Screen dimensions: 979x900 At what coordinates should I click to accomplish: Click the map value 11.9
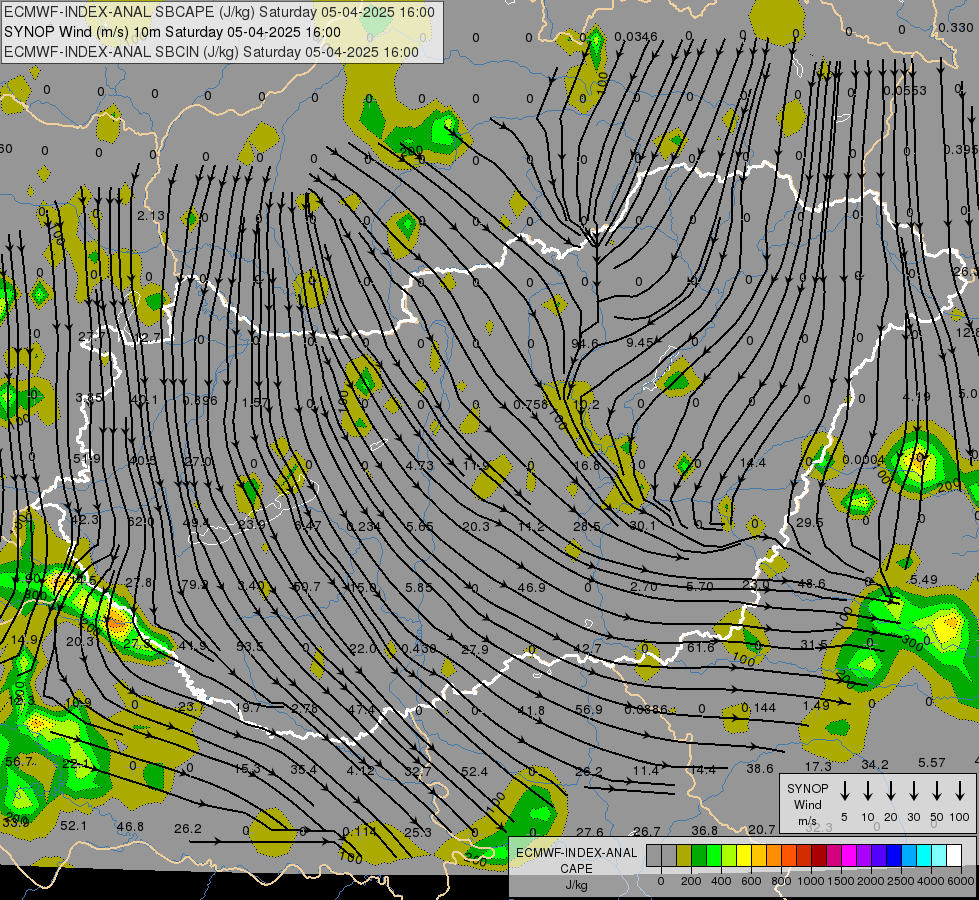476,465
